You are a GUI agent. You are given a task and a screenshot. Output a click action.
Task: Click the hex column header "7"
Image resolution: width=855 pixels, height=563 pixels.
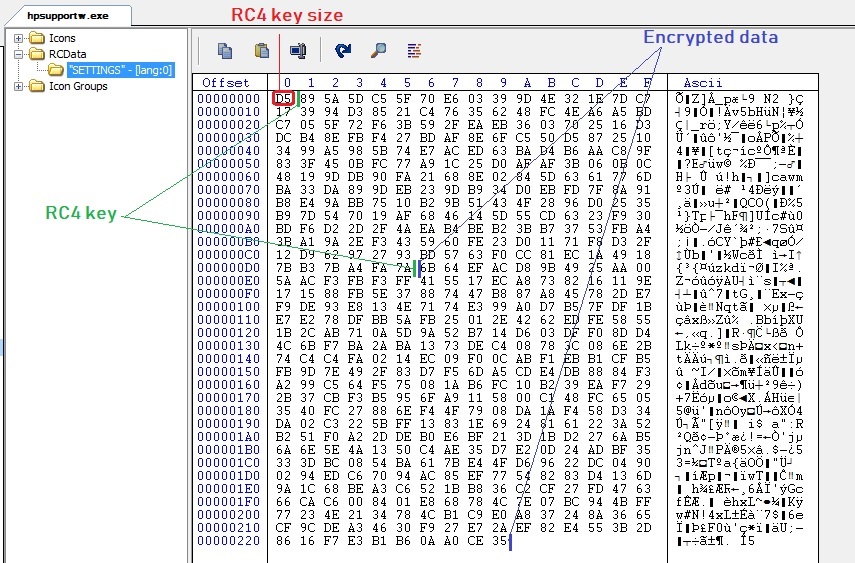[x=455, y=83]
